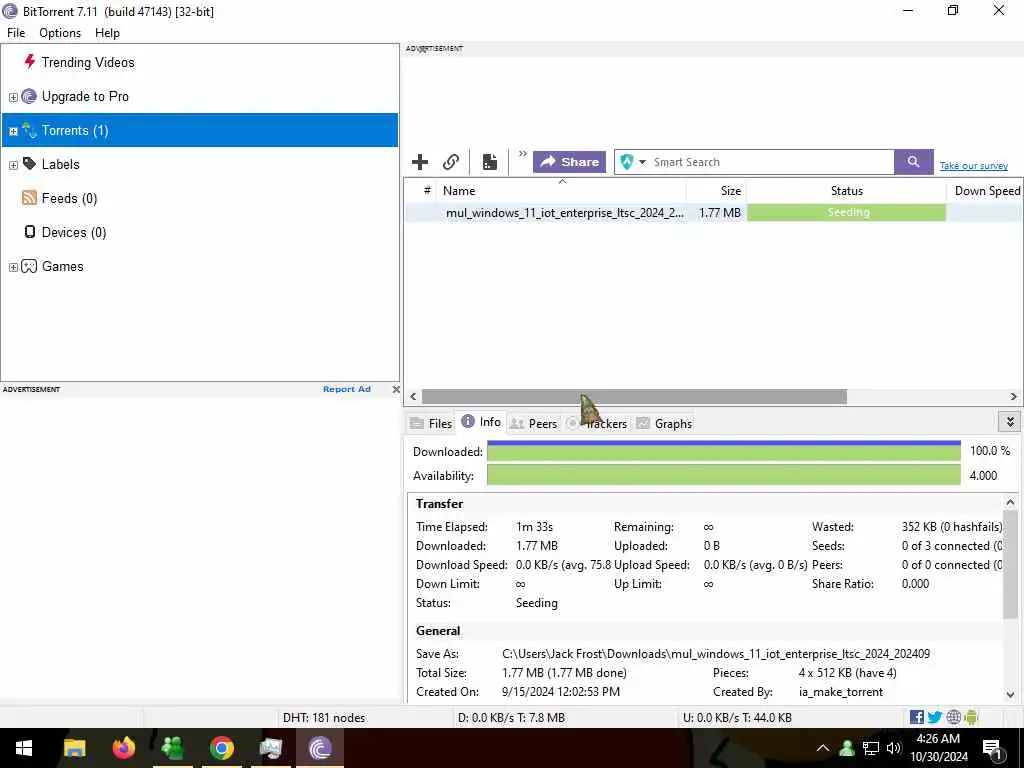Click the Trending Videos lightning icon
1024x768 pixels.
point(29,62)
